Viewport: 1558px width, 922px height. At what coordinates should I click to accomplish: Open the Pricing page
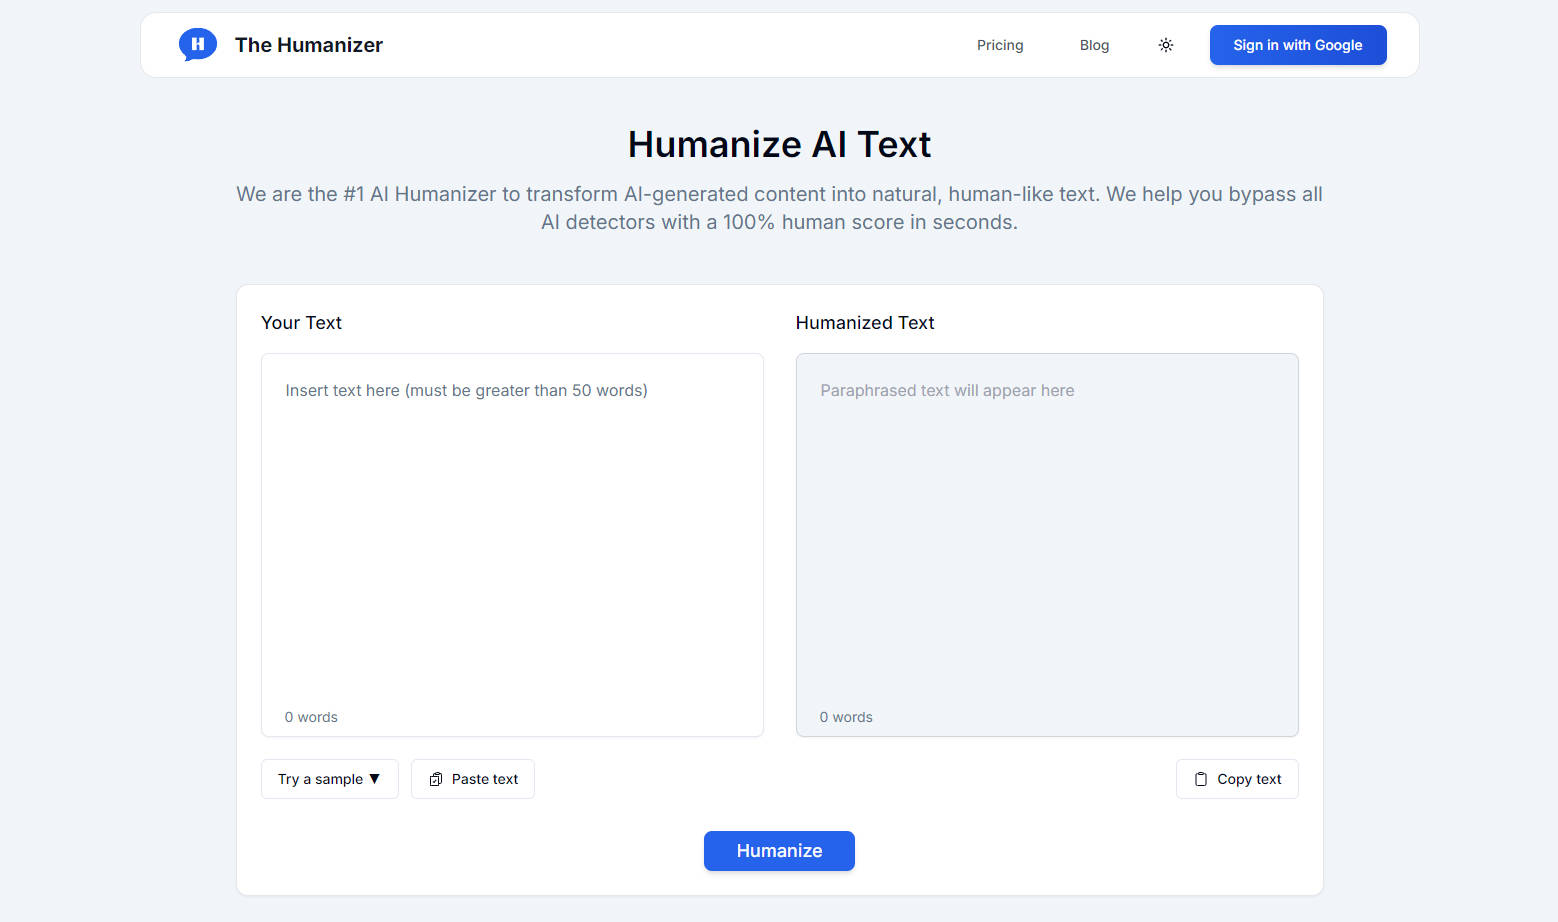point(999,45)
